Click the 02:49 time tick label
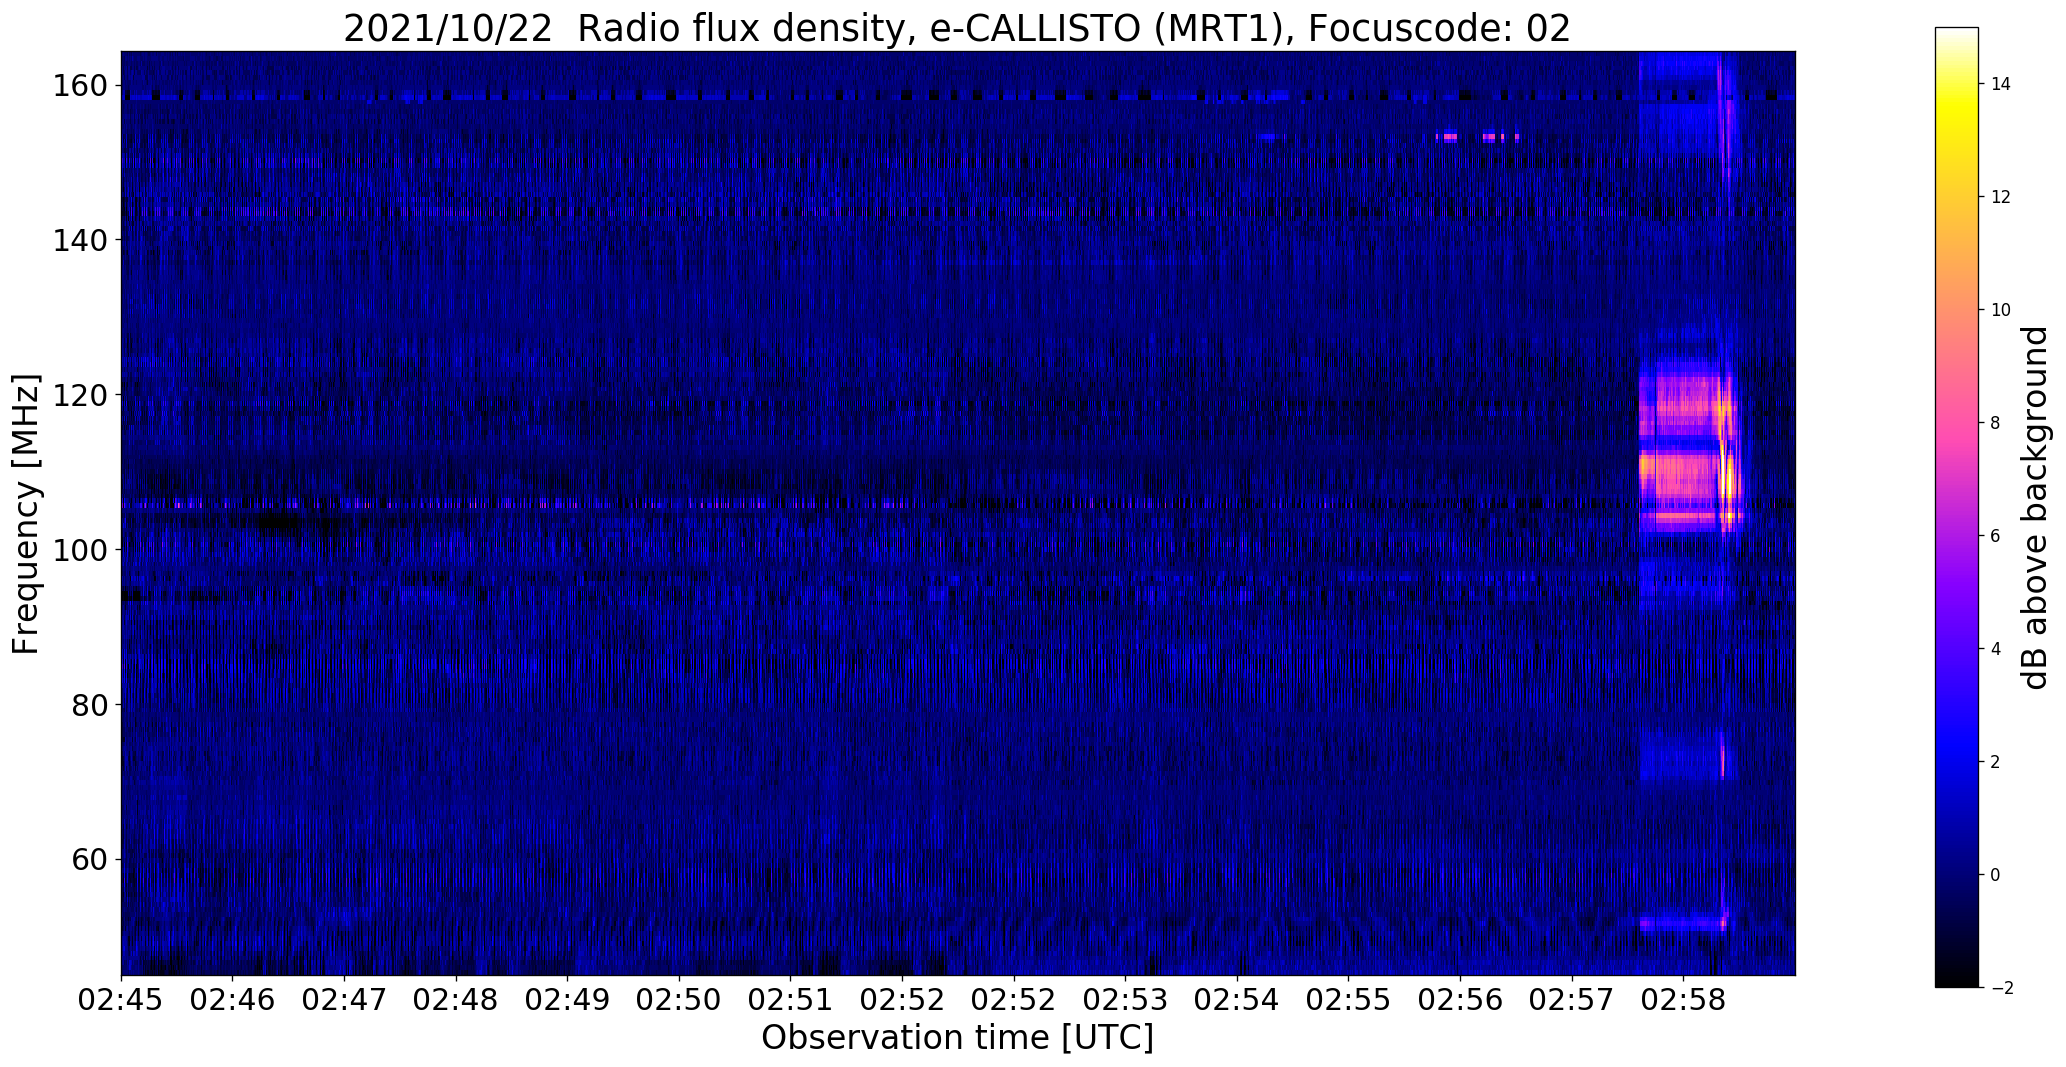This screenshot has height=1067, width=2066. tap(568, 1001)
